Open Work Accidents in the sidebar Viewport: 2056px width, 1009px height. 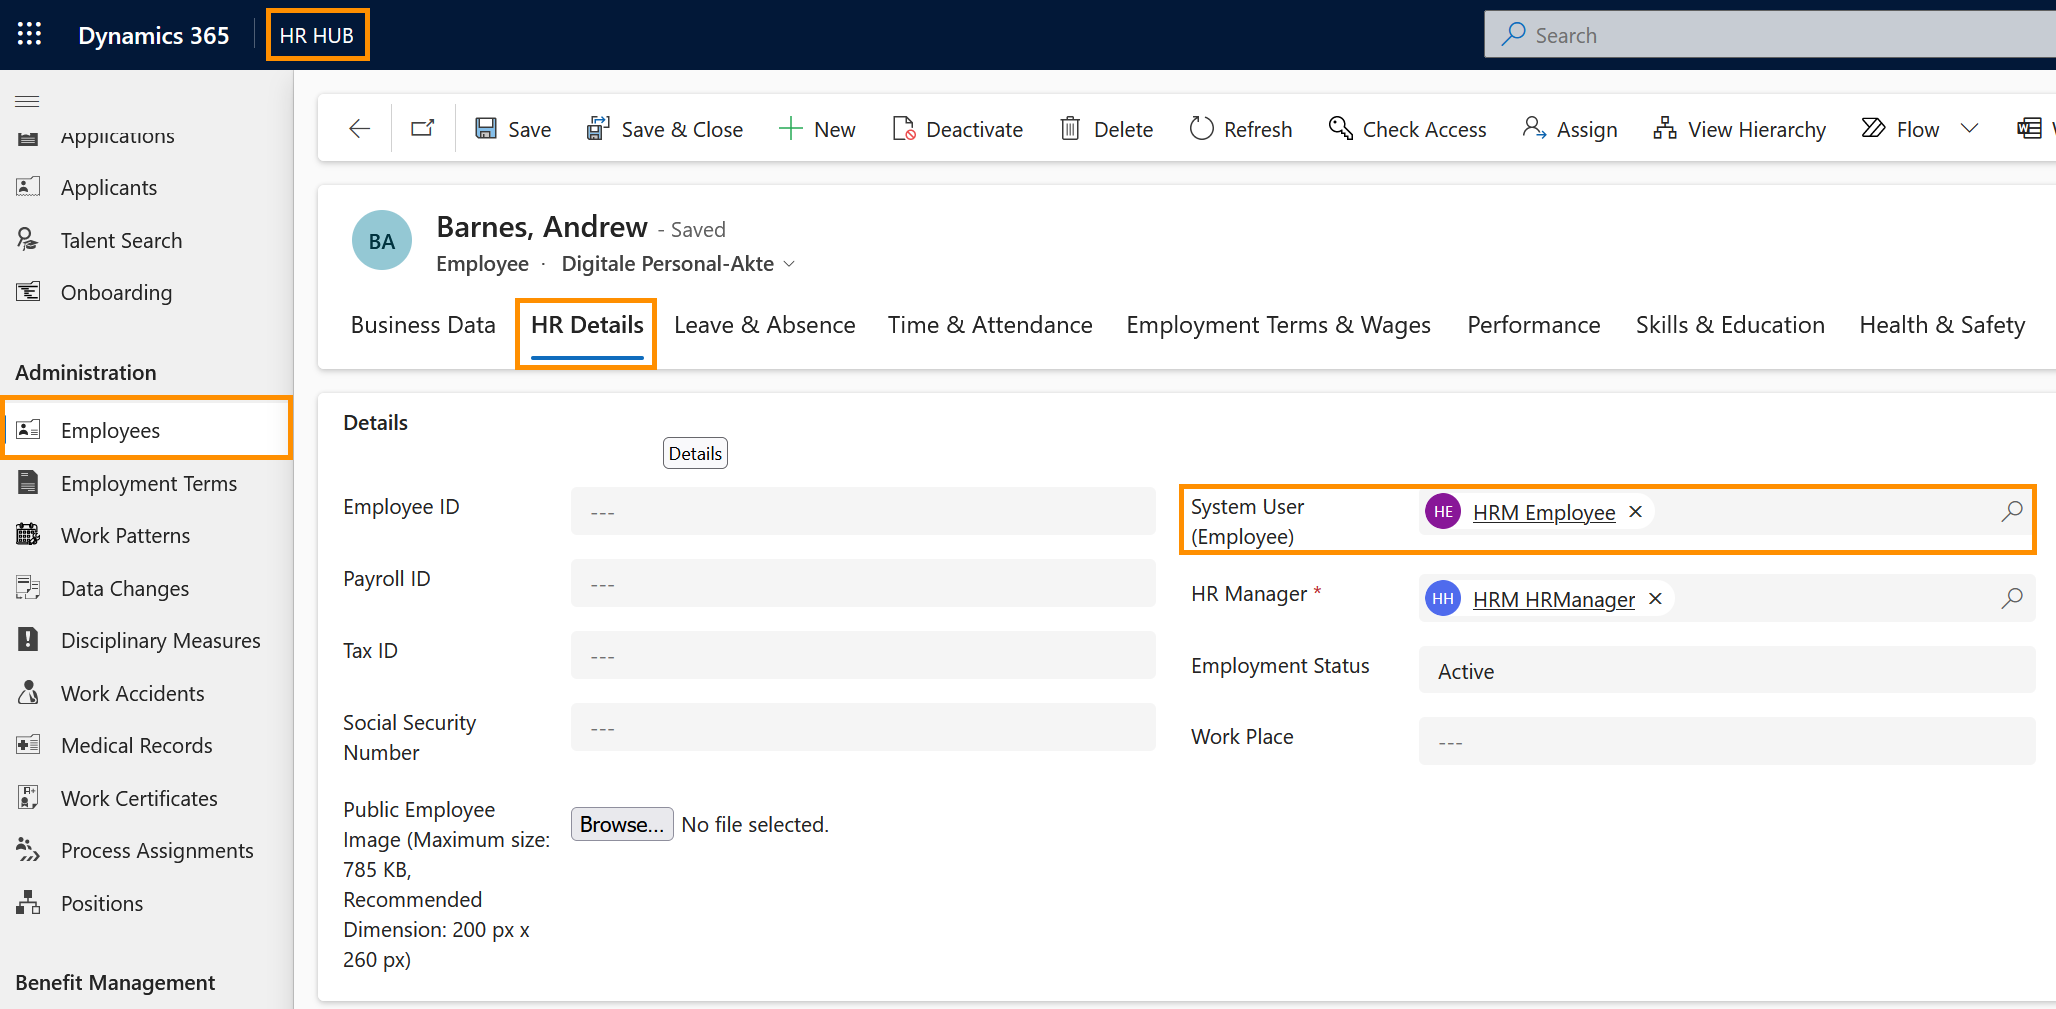[x=132, y=694]
